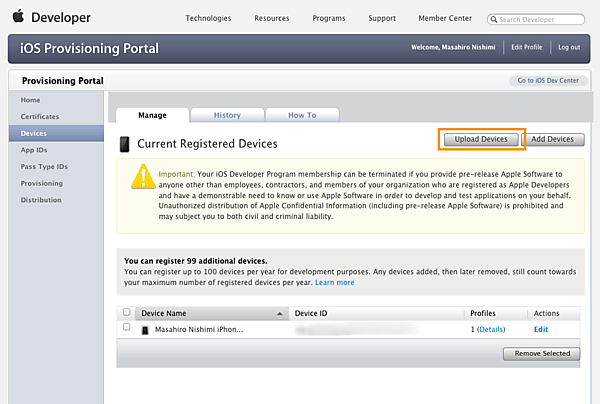This screenshot has width=600, height=404.
Task: Click the magnifier icon in search field
Action: click(495, 19)
